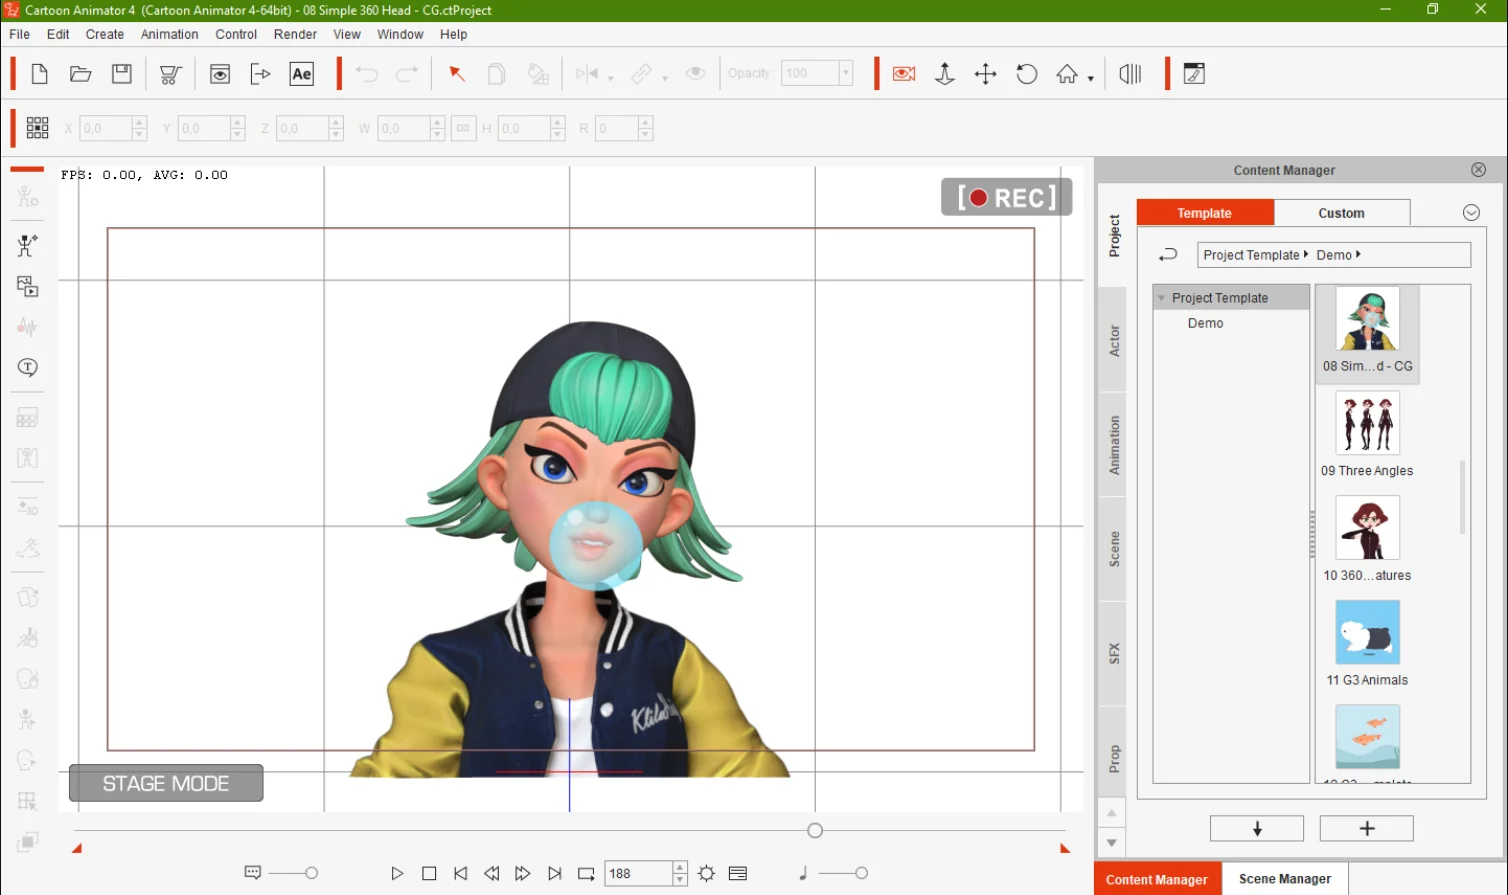The width and height of the screenshot is (1508, 895).
Task: Adjust the music note volume slider
Action: (x=861, y=873)
